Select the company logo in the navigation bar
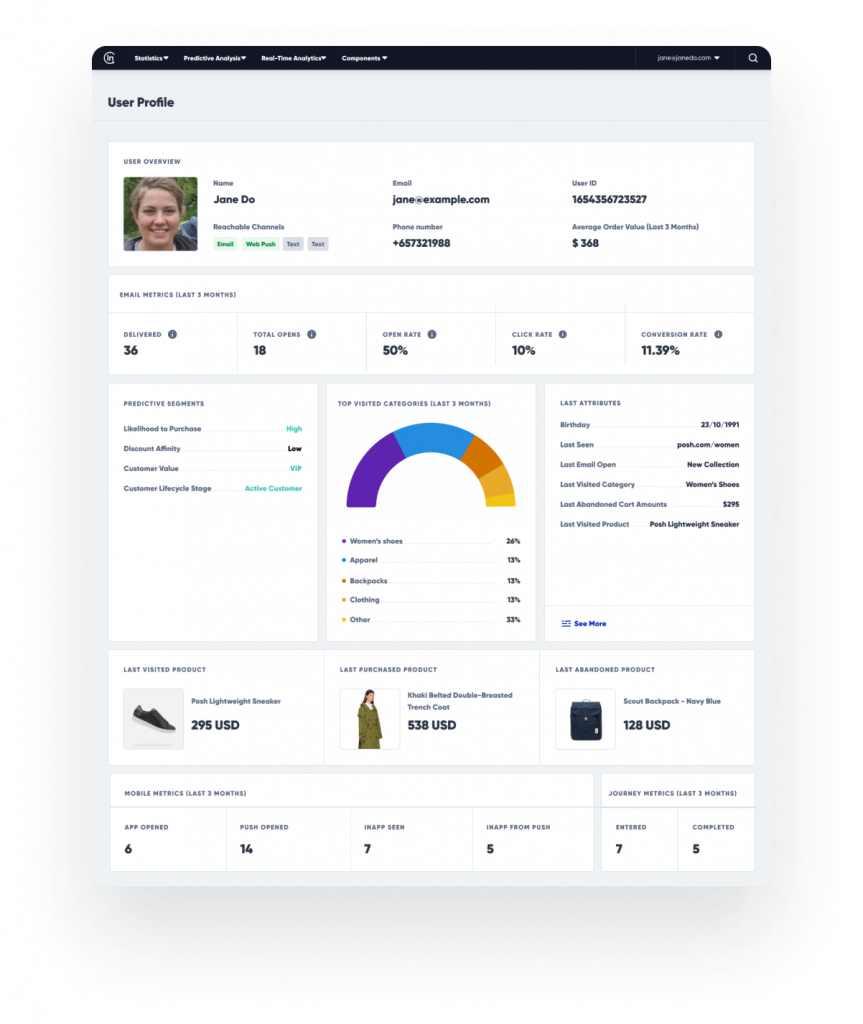Viewport: 863px width, 1024px height. coord(110,57)
